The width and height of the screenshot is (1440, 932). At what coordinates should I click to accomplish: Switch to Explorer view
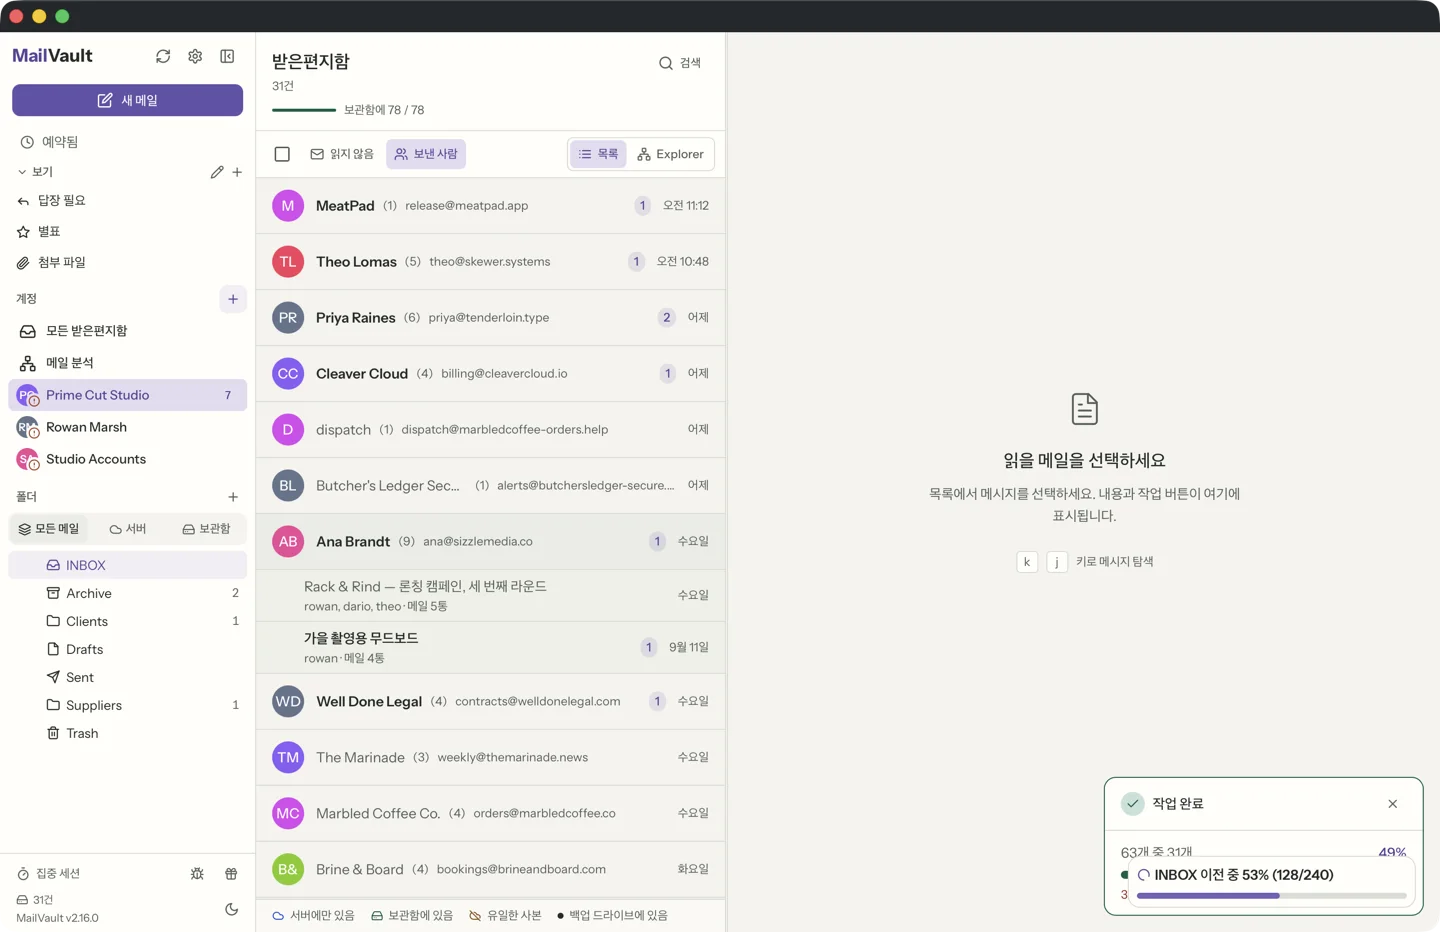[x=670, y=154]
